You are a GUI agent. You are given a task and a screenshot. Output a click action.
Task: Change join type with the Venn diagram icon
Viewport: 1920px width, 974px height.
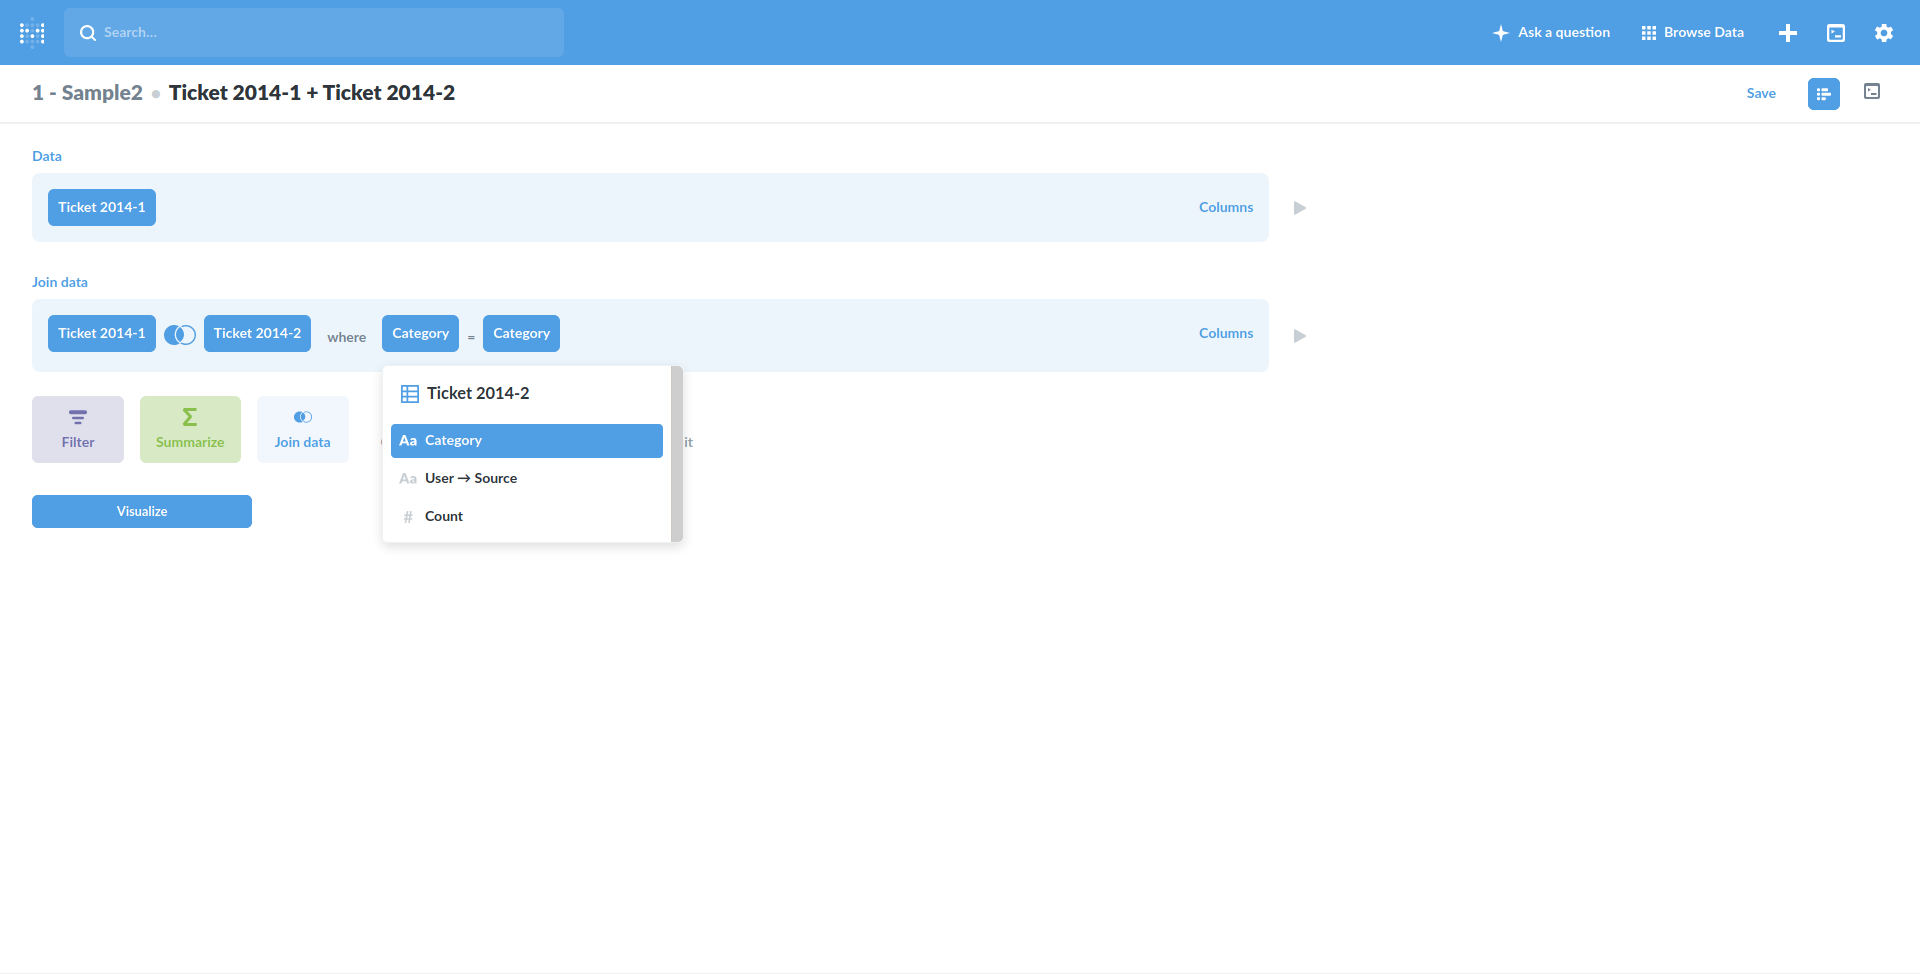click(x=180, y=333)
